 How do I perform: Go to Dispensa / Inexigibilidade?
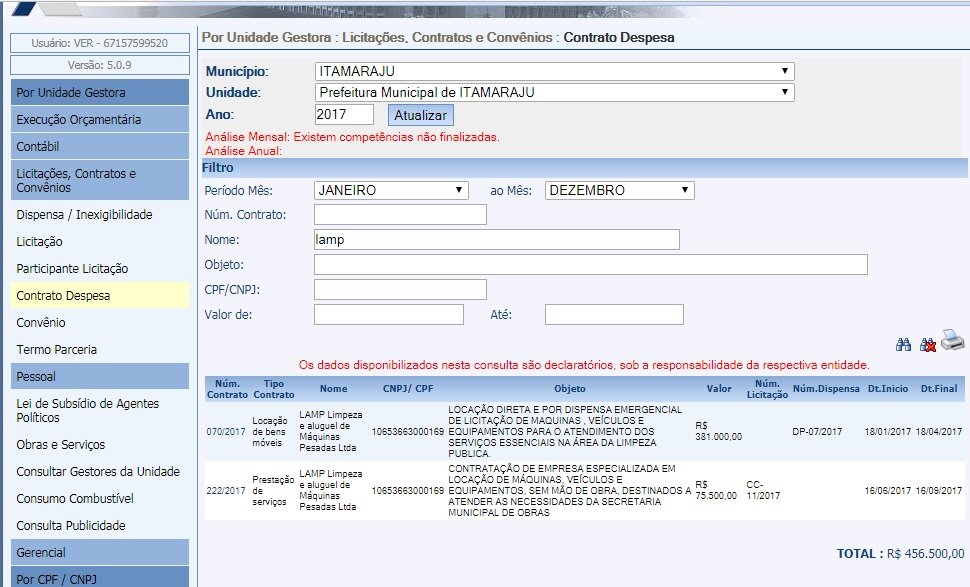point(84,215)
